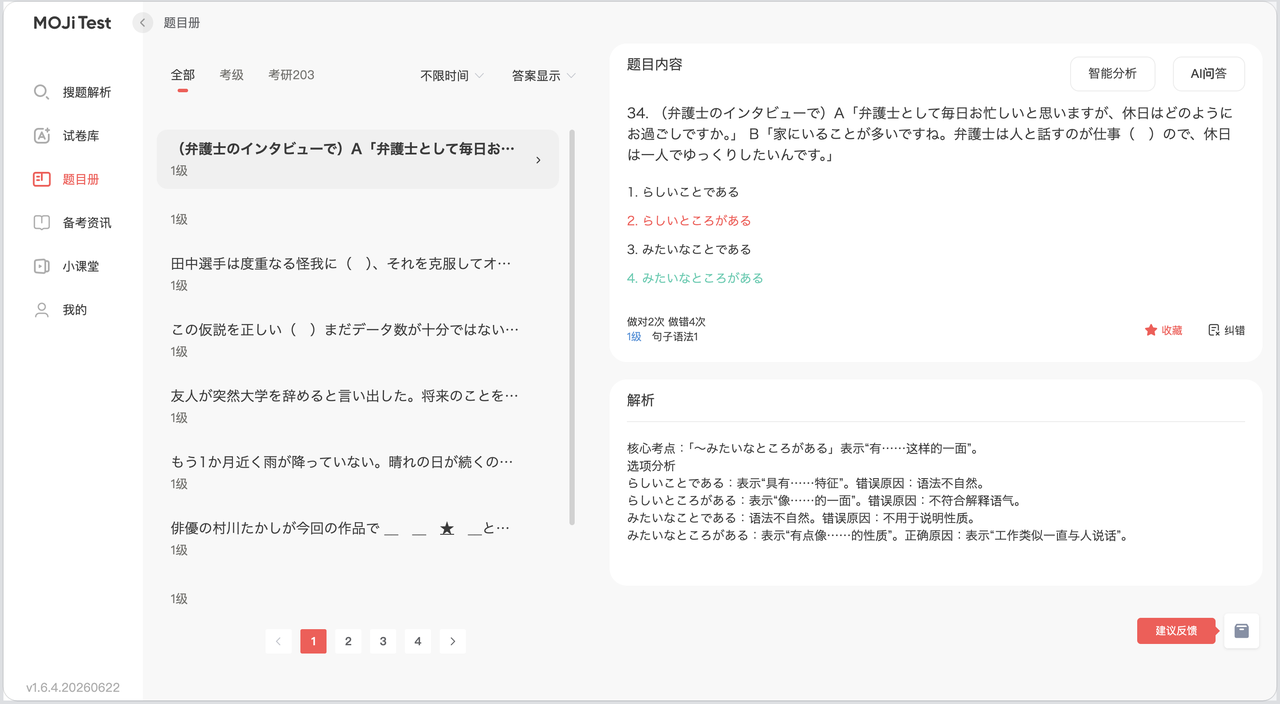Open 小课堂 in the sidebar
Image resolution: width=1280 pixels, height=704 pixels.
point(81,266)
